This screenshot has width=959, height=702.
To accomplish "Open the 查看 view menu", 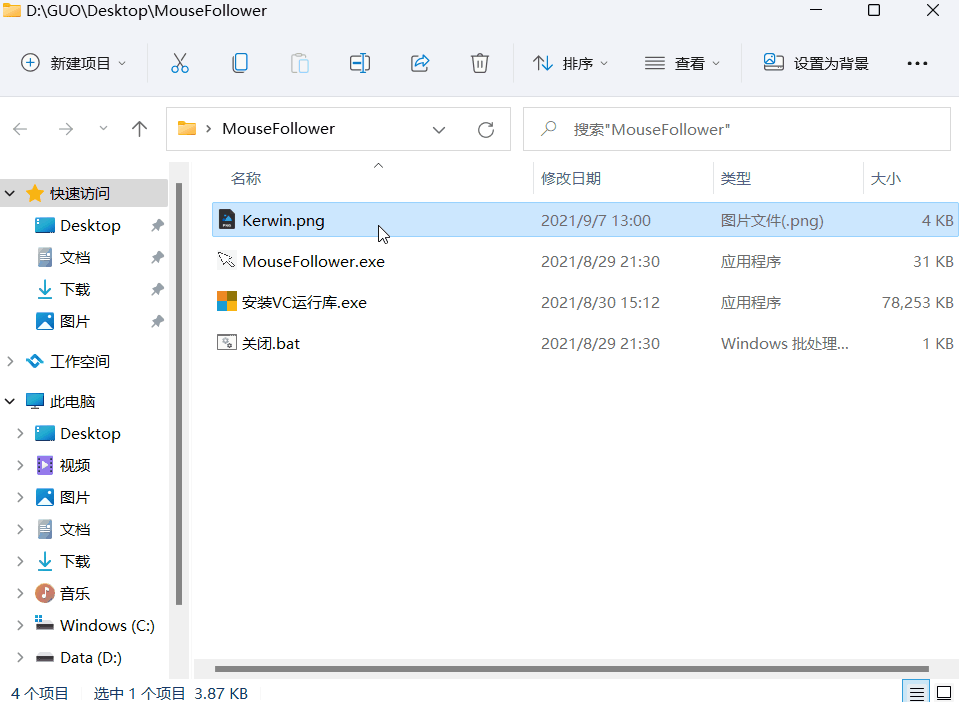I will point(683,63).
